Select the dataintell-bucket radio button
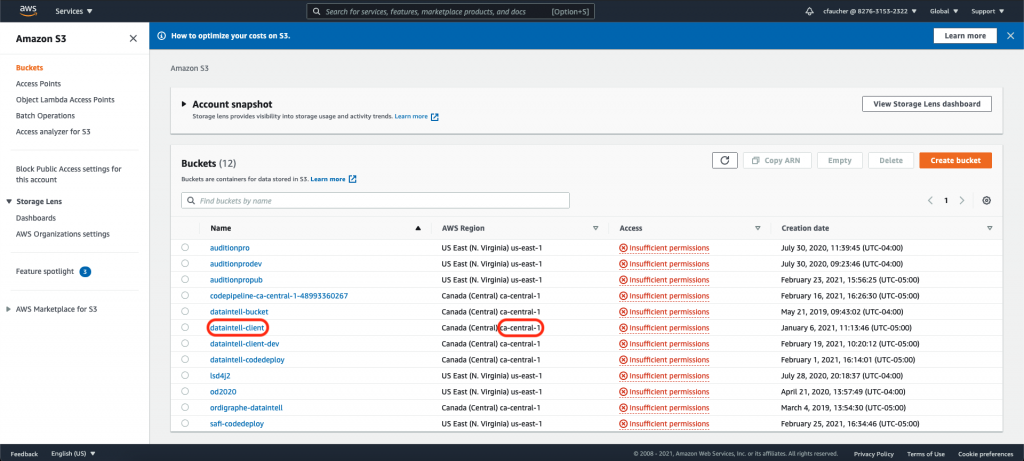Viewport: 1024px width, 461px height. pos(185,311)
